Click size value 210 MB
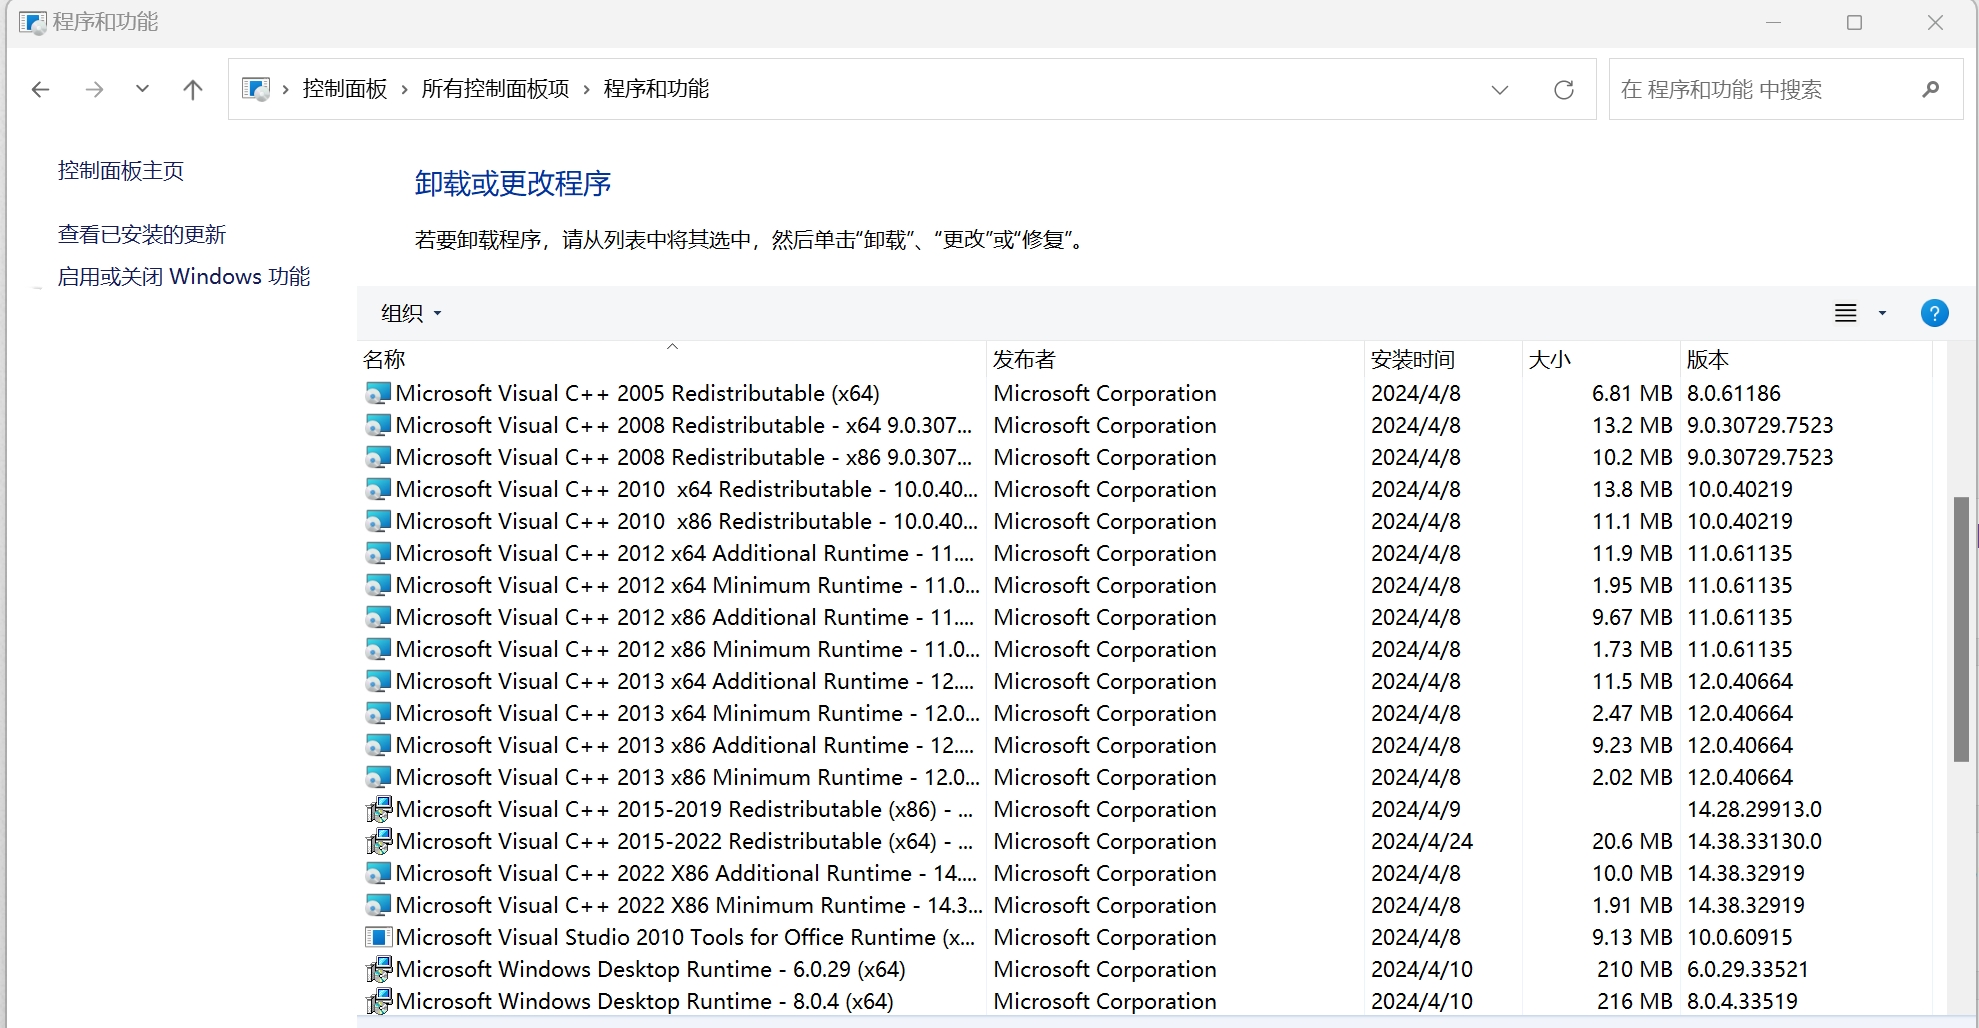Screen dimensions: 1979x1028 1635,970
